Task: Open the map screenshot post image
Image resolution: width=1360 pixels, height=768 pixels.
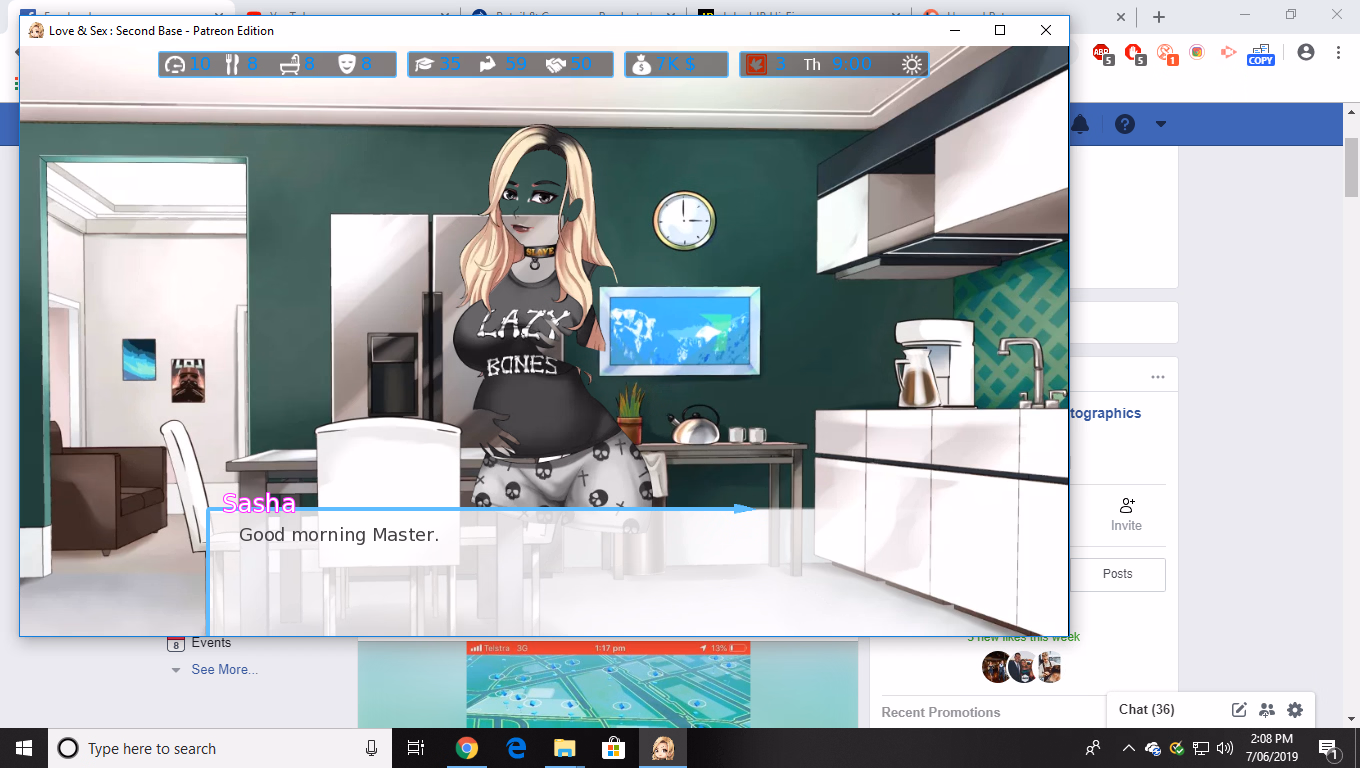Action: click(x=608, y=684)
